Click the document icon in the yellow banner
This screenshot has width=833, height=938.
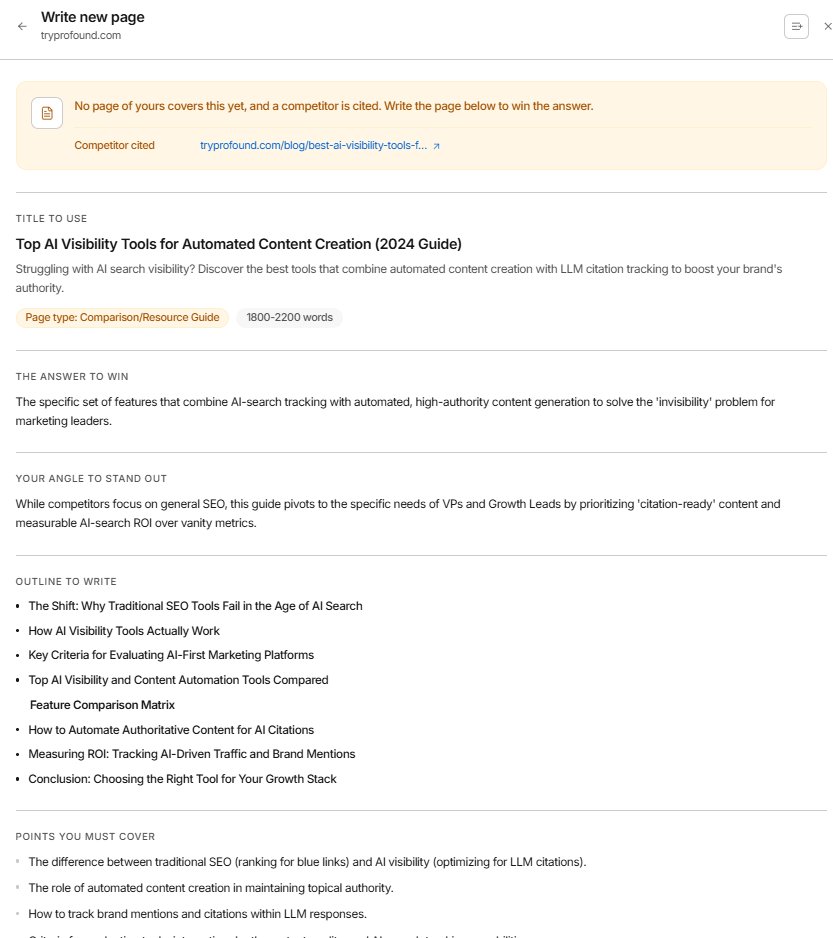47,113
